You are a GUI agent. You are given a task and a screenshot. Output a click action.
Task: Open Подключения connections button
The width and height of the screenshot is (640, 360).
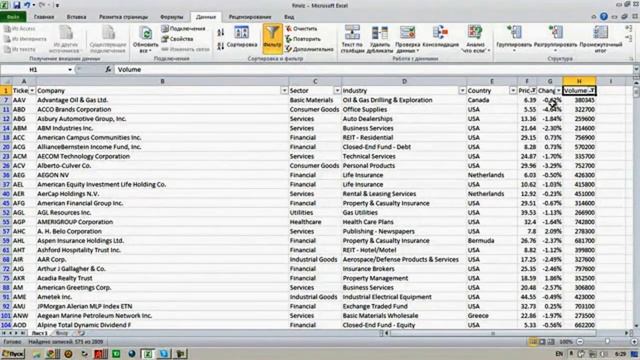pyautogui.click(x=183, y=29)
